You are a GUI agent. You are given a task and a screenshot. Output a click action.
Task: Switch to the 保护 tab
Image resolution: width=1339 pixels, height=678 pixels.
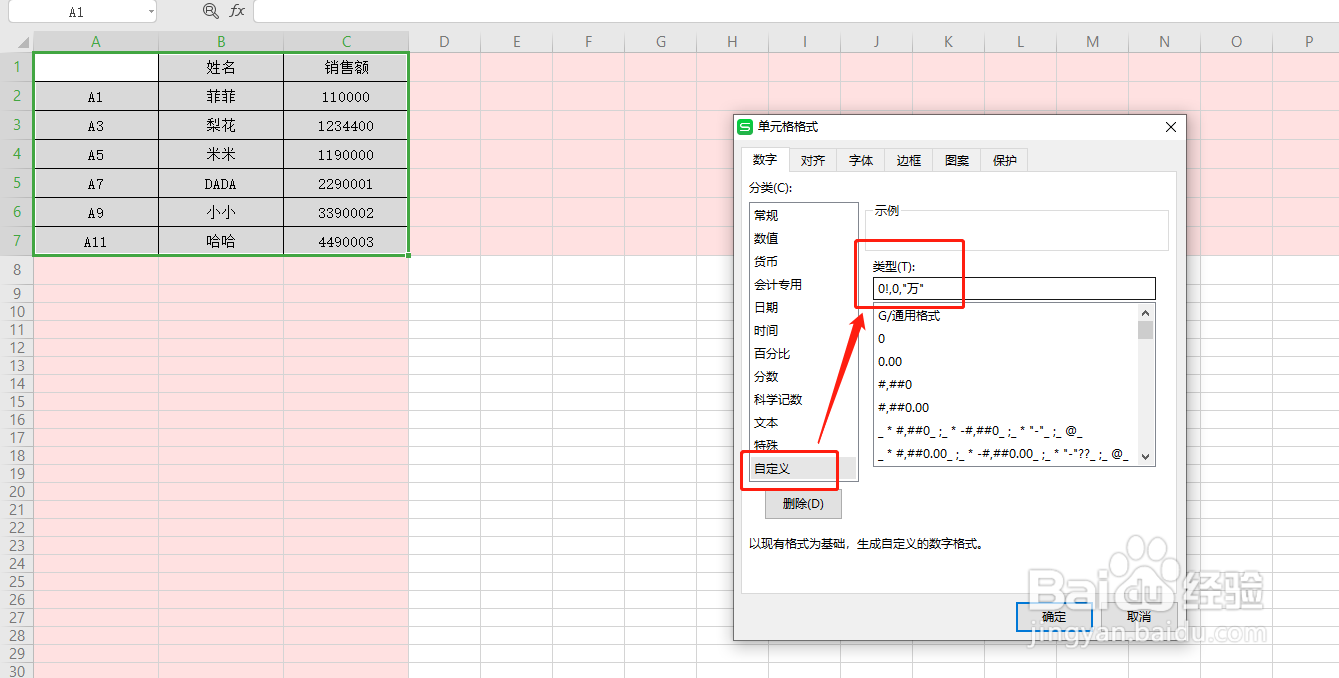coord(1005,160)
